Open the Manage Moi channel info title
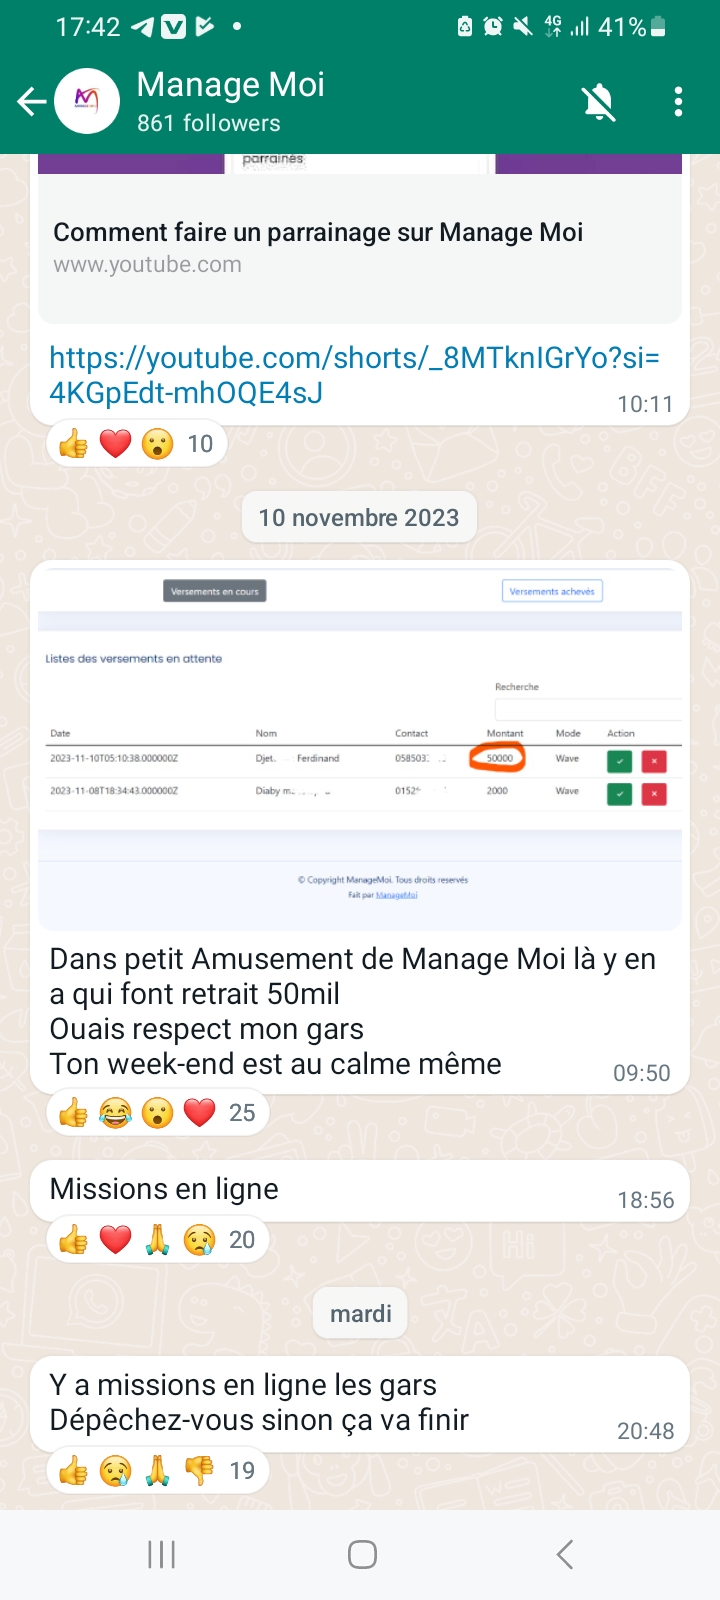 pyautogui.click(x=230, y=85)
